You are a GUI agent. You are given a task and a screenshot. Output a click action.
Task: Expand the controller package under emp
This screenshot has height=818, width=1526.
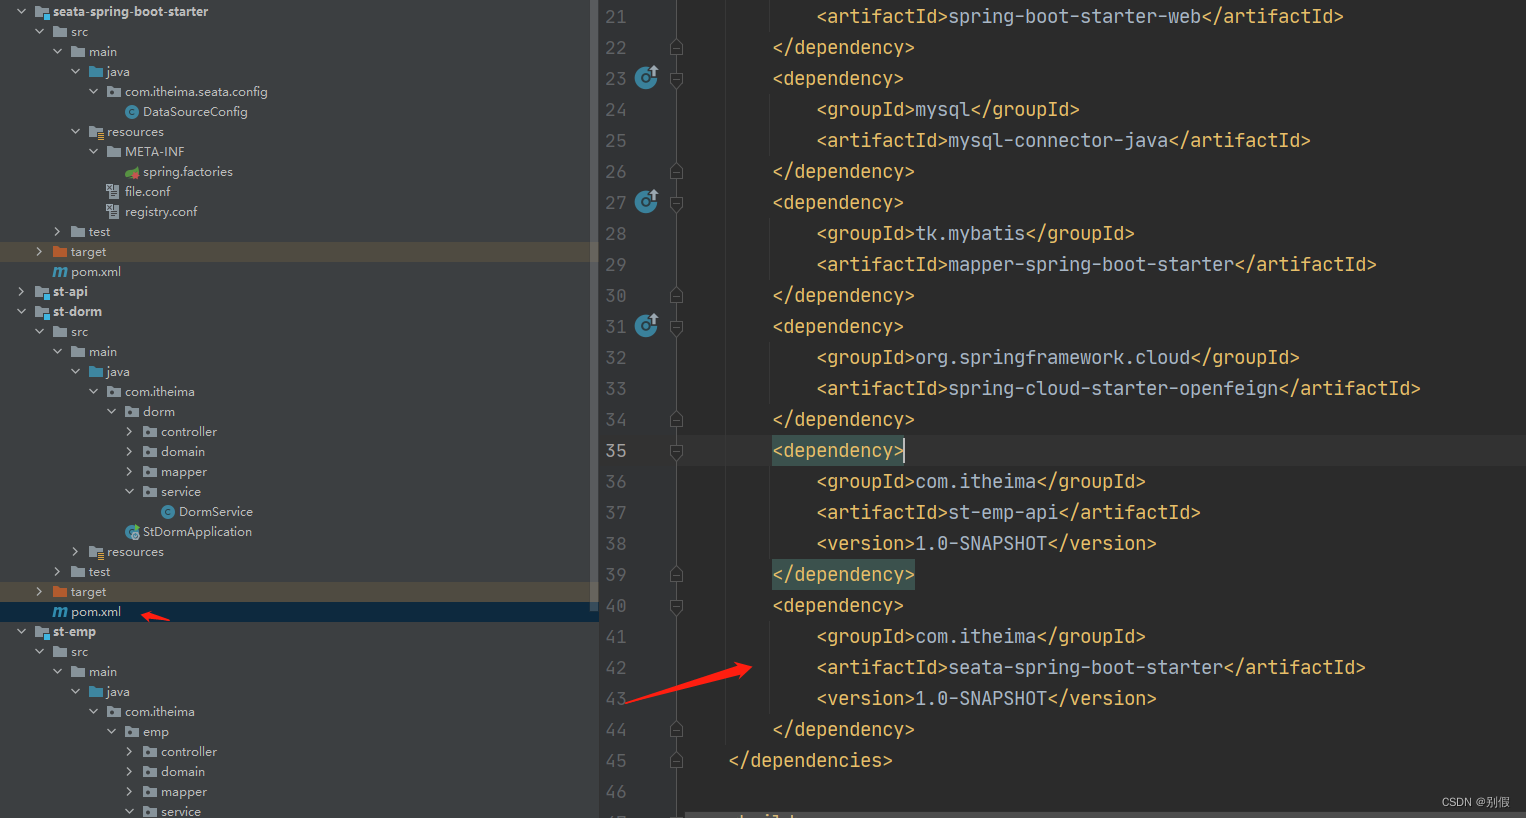[x=130, y=752]
